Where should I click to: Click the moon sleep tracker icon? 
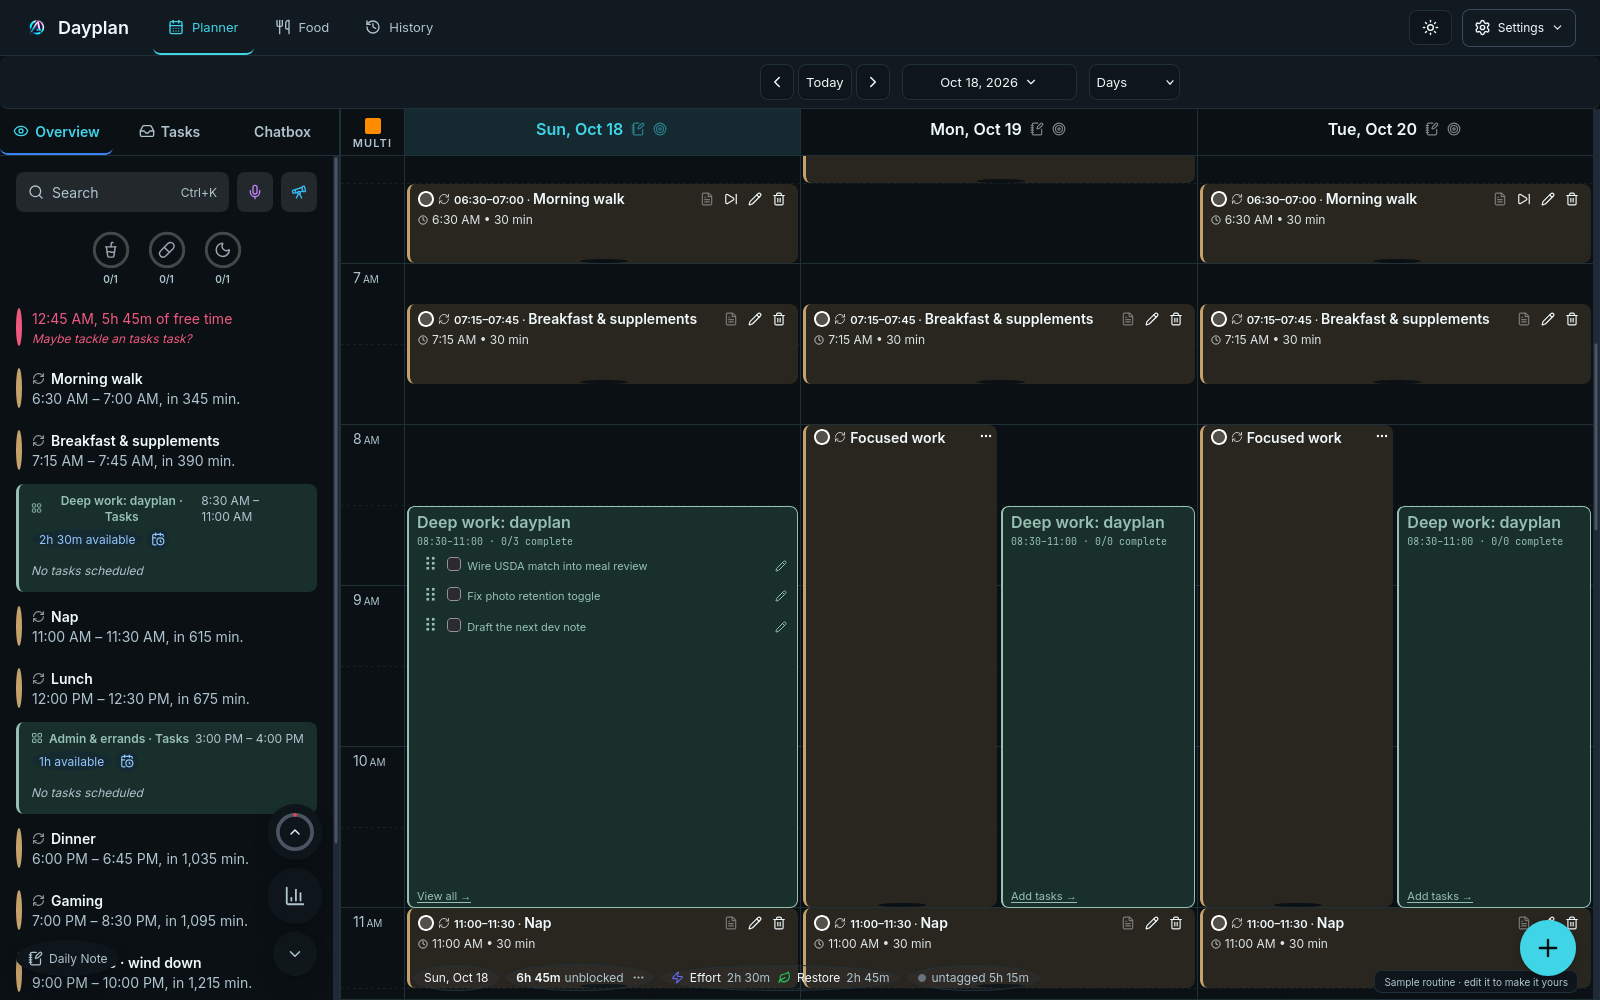[223, 250]
